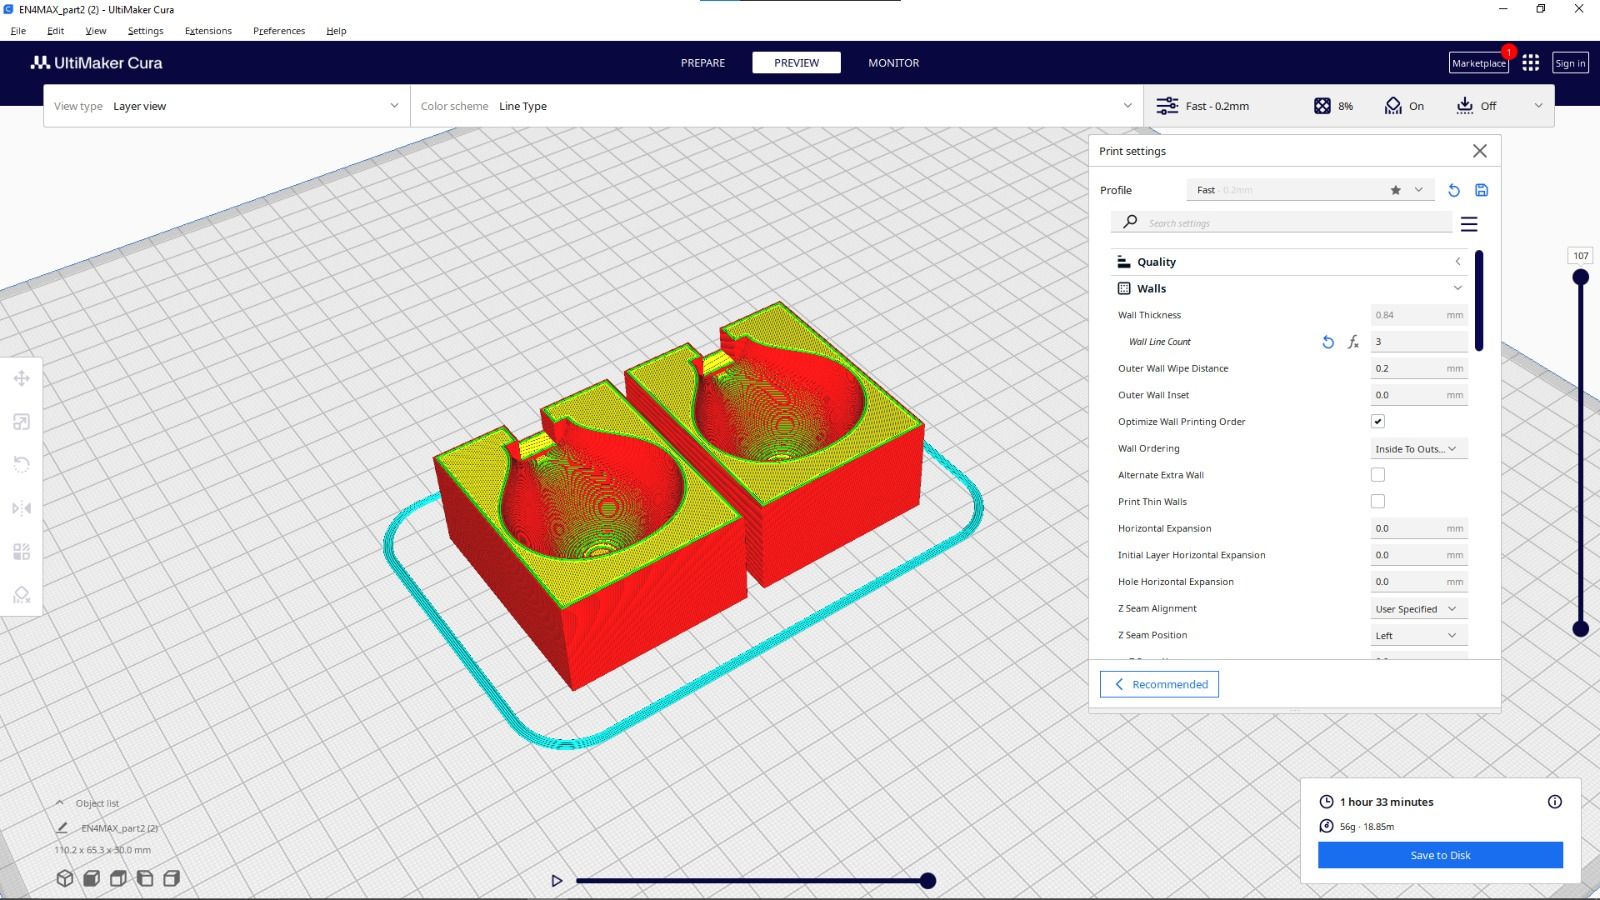Open the View type dropdown
The width and height of the screenshot is (1600, 900).
[227, 106]
